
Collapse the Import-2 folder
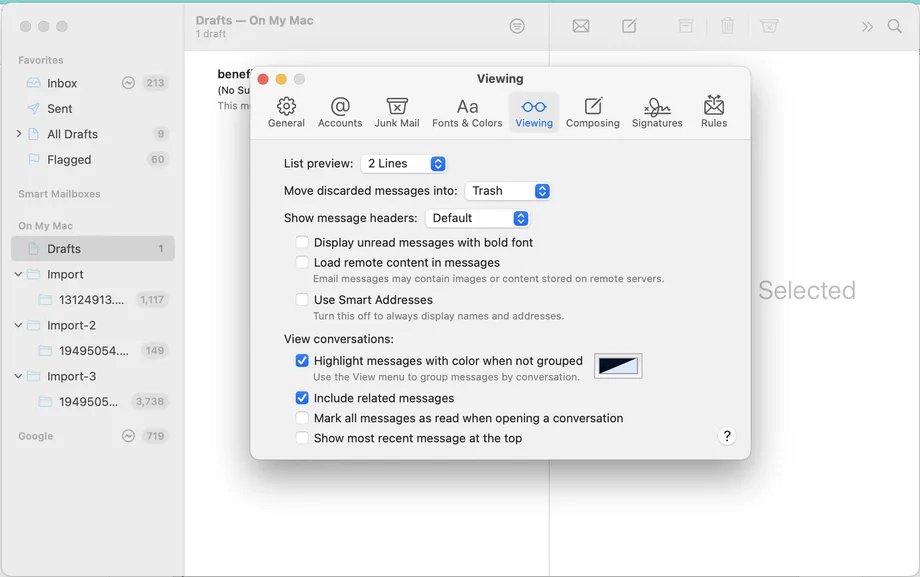click(19, 325)
